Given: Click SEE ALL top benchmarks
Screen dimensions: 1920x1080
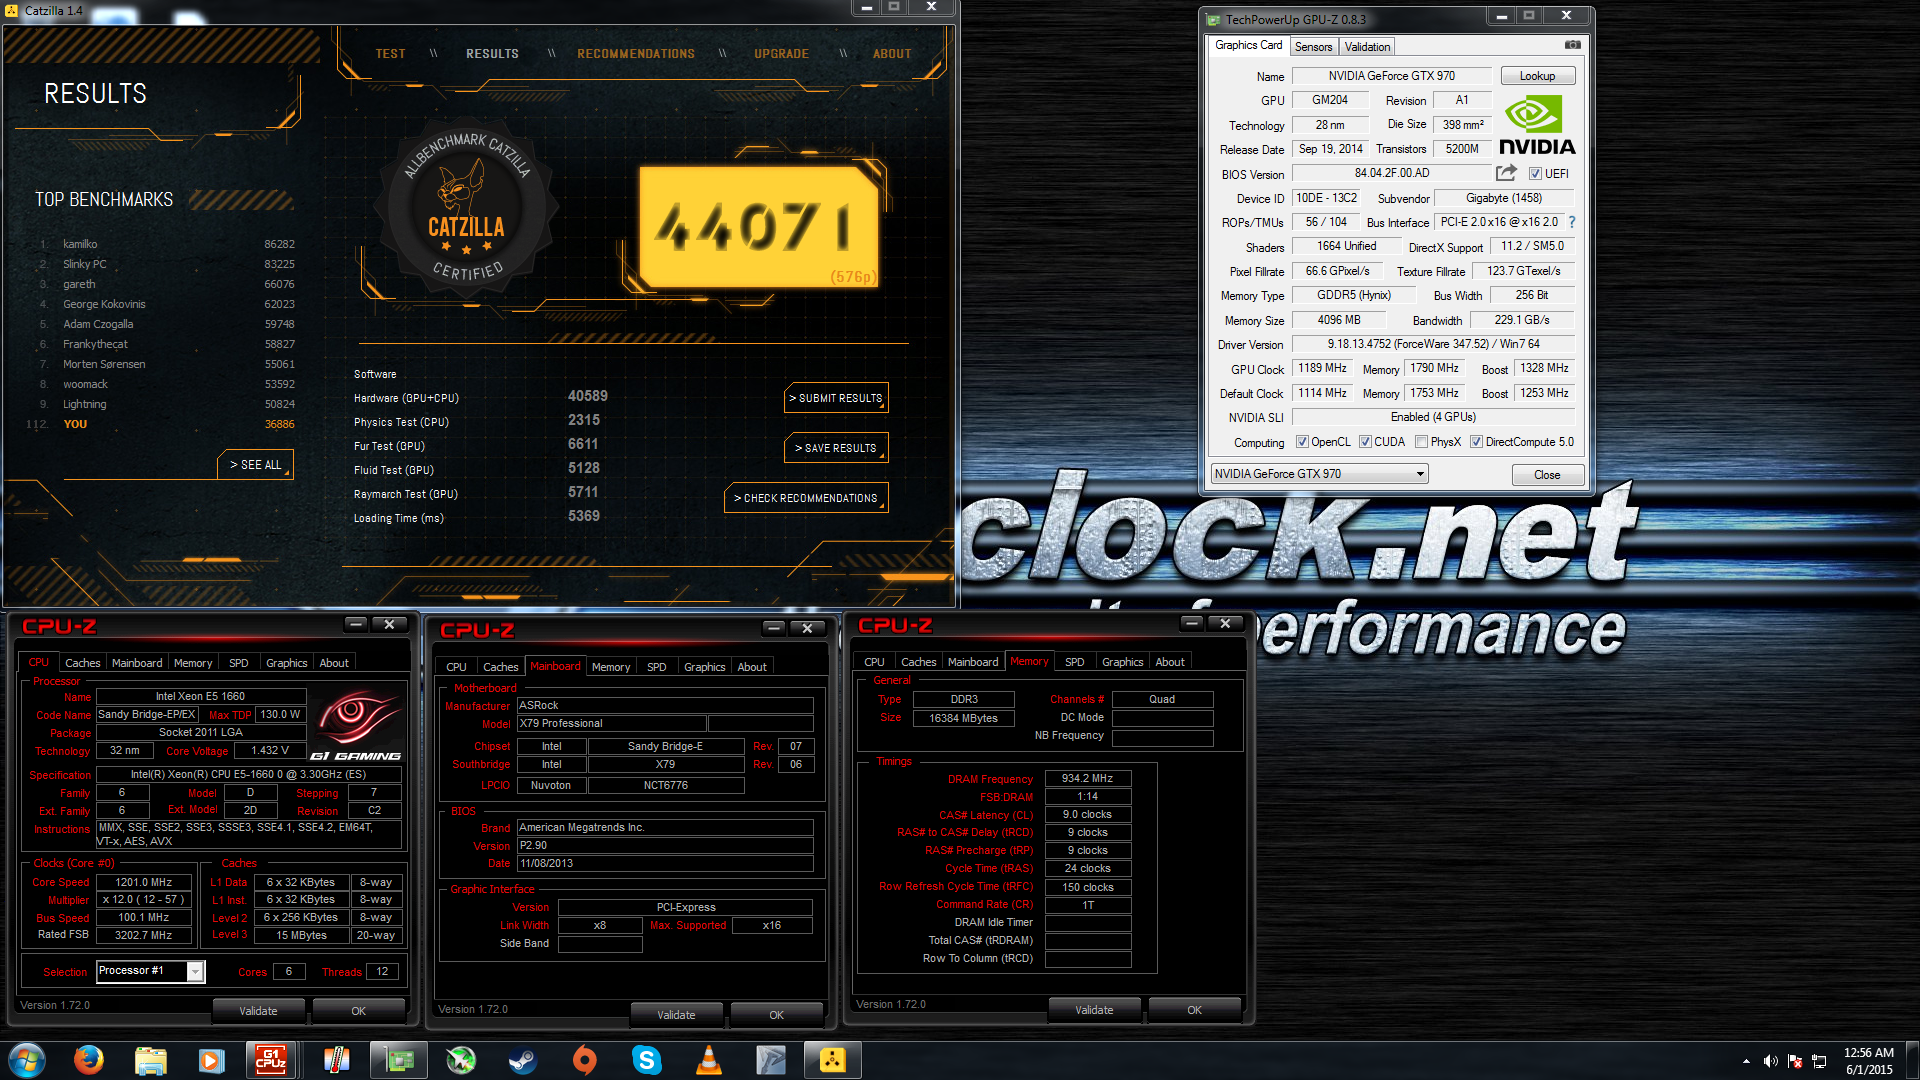Looking at the screenshot, I should coord(256,465).
